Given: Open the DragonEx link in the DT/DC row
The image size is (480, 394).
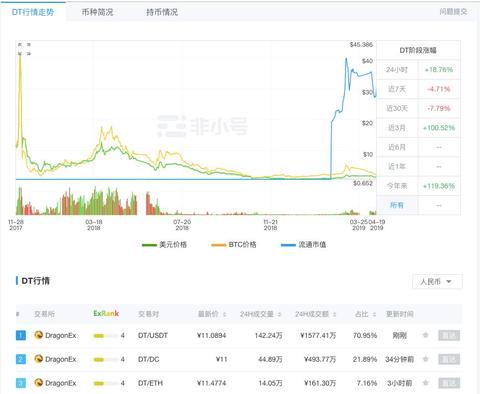Looking at the screenshot, I should 61,359.
